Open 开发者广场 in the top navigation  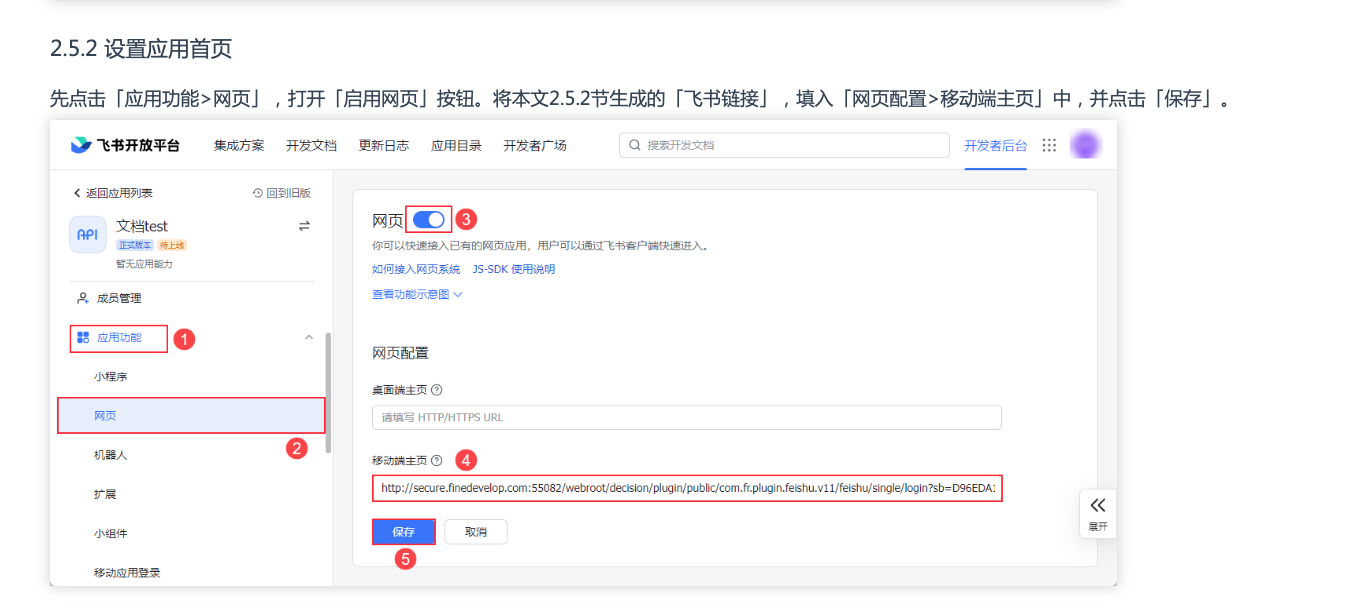point(535,145)
